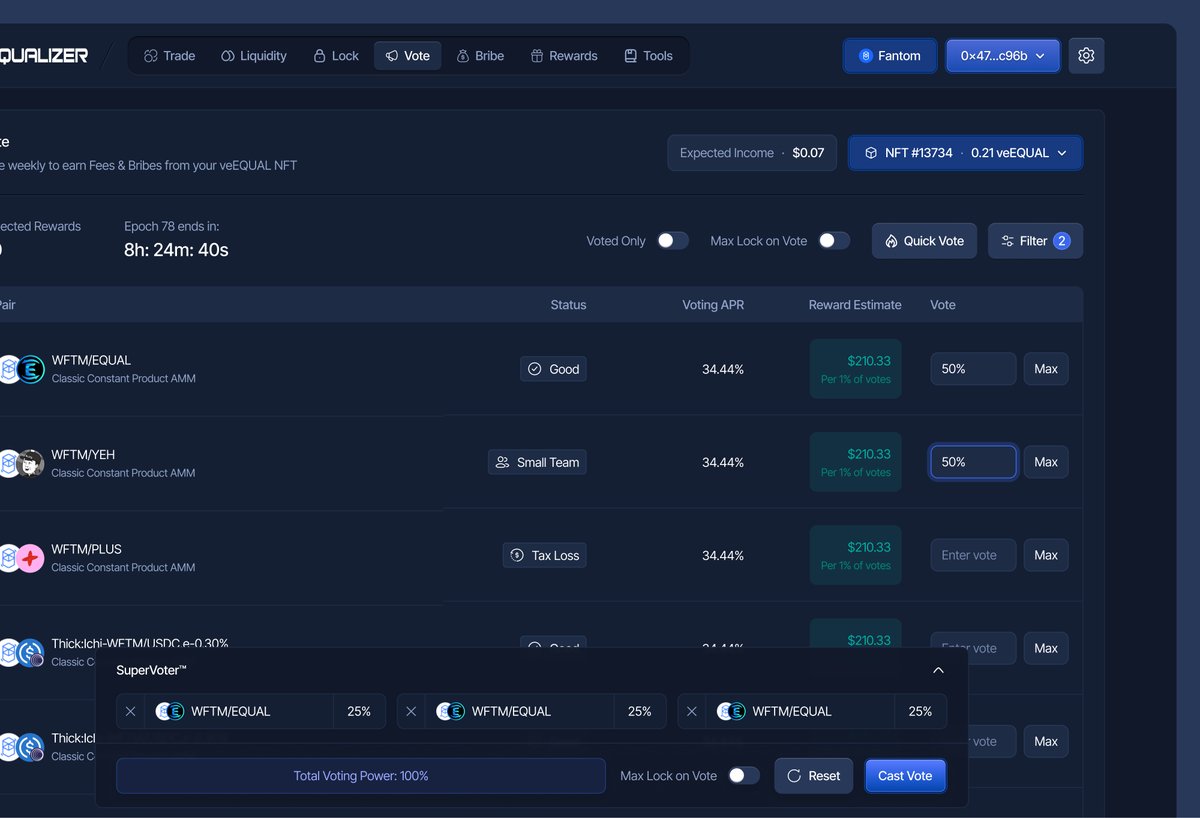
Task: Open the Trade tab
Action: (169, 56)
